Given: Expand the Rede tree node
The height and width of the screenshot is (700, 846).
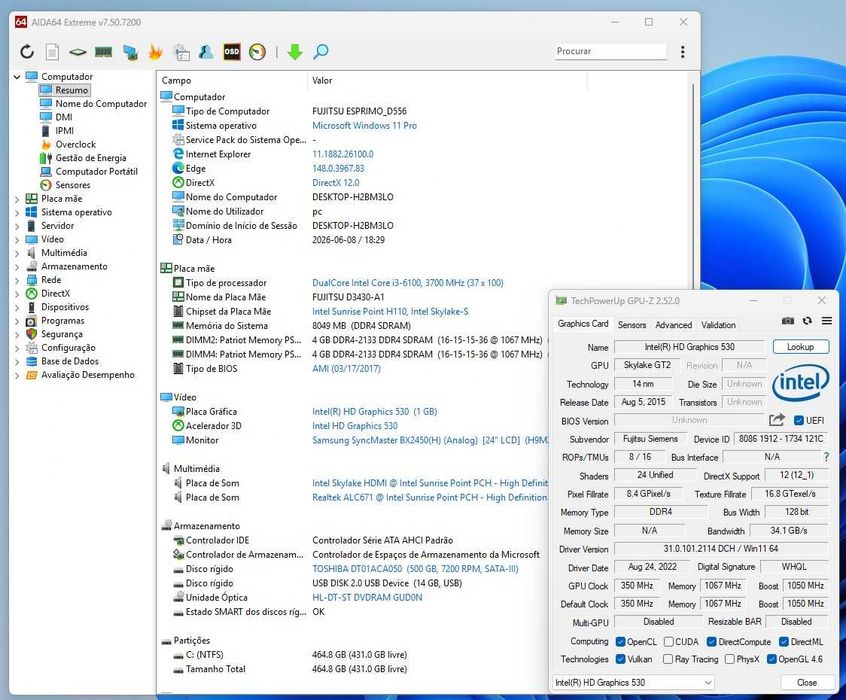Looking at the screenshot, I should point(17,280).
